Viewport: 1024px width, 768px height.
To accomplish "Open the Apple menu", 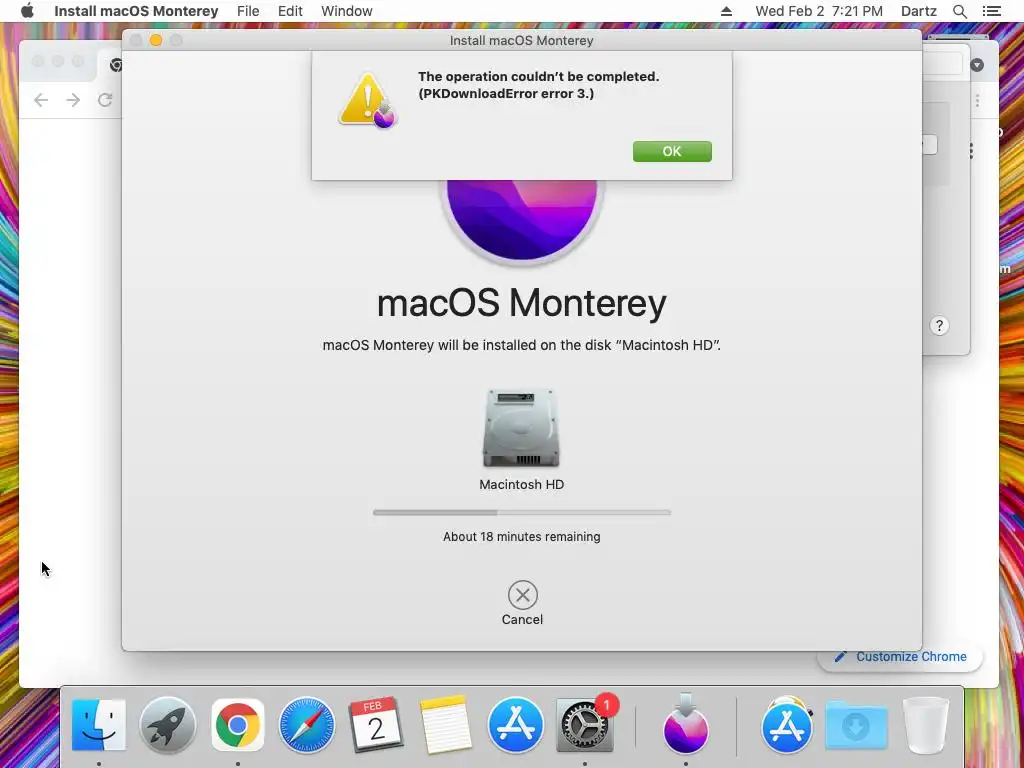I will click(27, 11).
